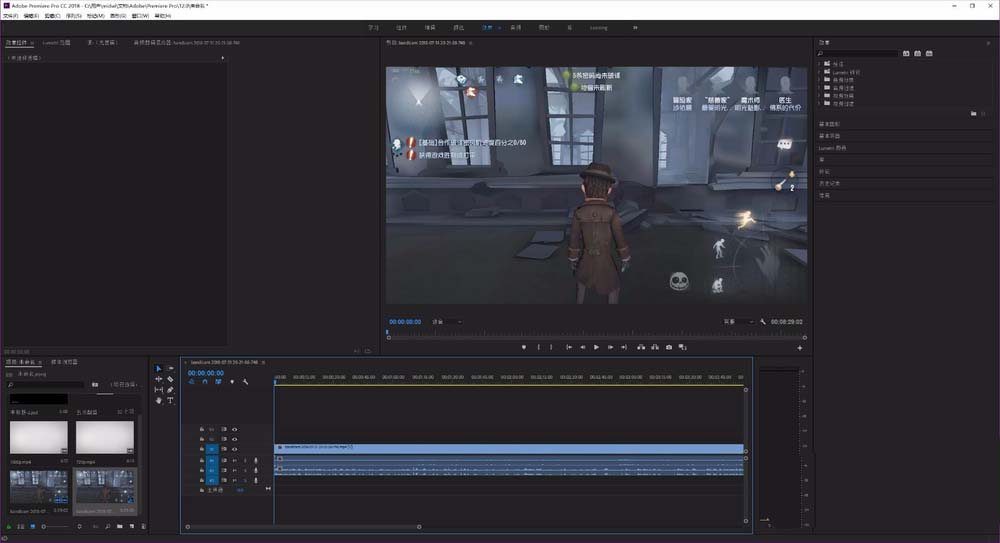Enable voice-over record on first audio track
Screen dimensions: 1000x543
[x=256, y=460]
